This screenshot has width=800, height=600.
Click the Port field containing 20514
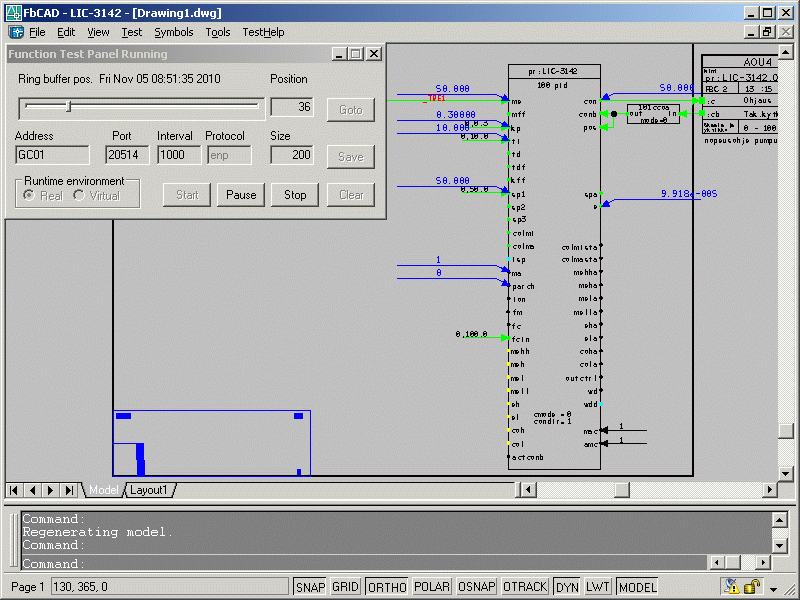(127, 155)
